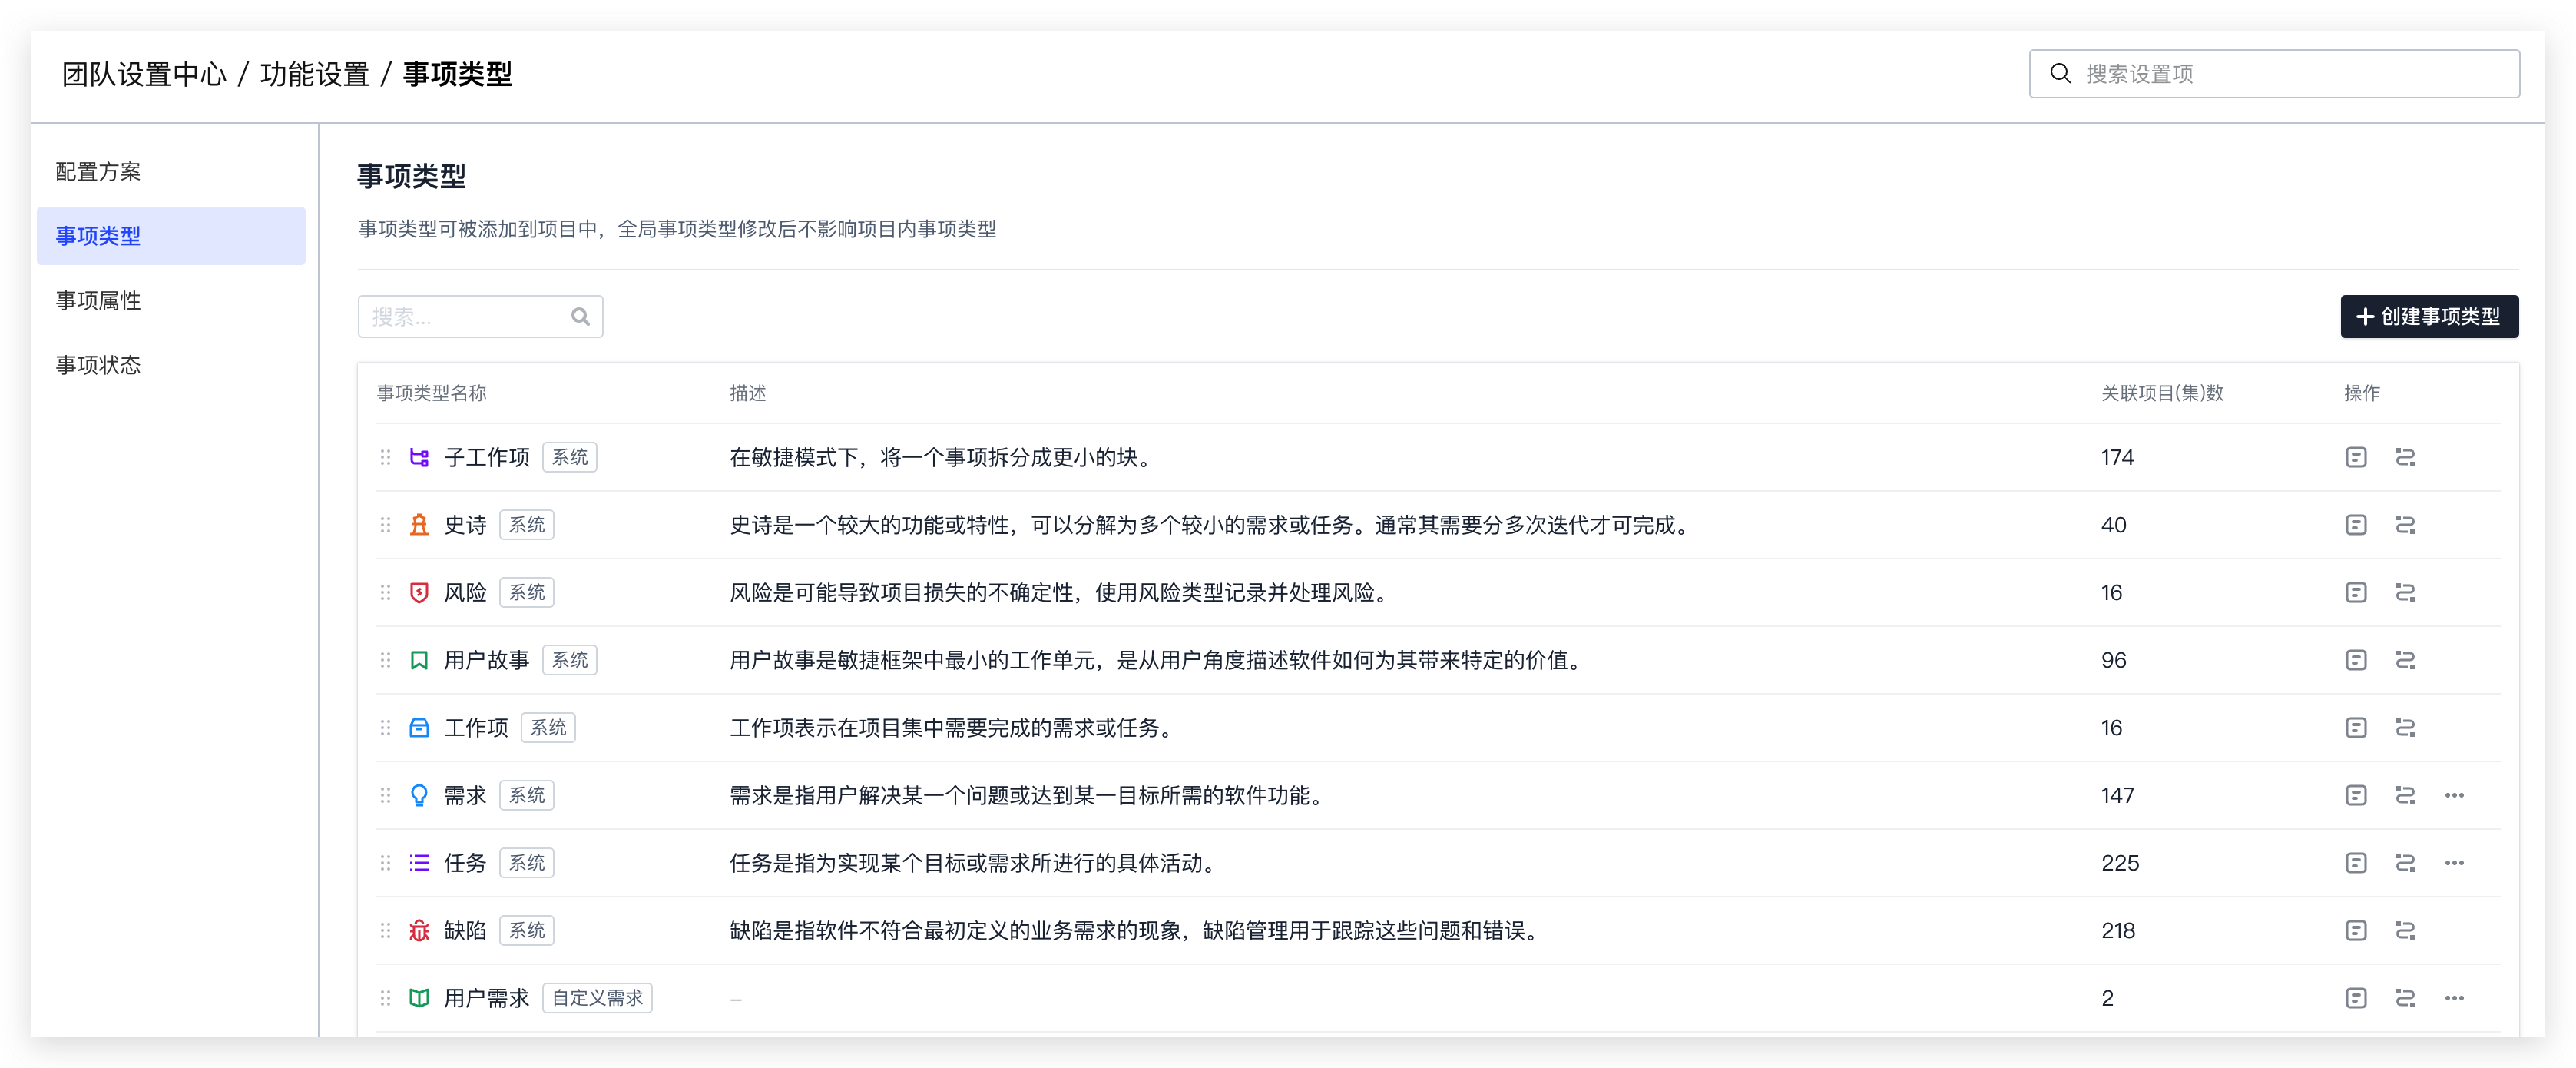Screen dimensions: 2576x1068
Task: Open workflow icon for 风险 row
Action: click(2405, 592)
